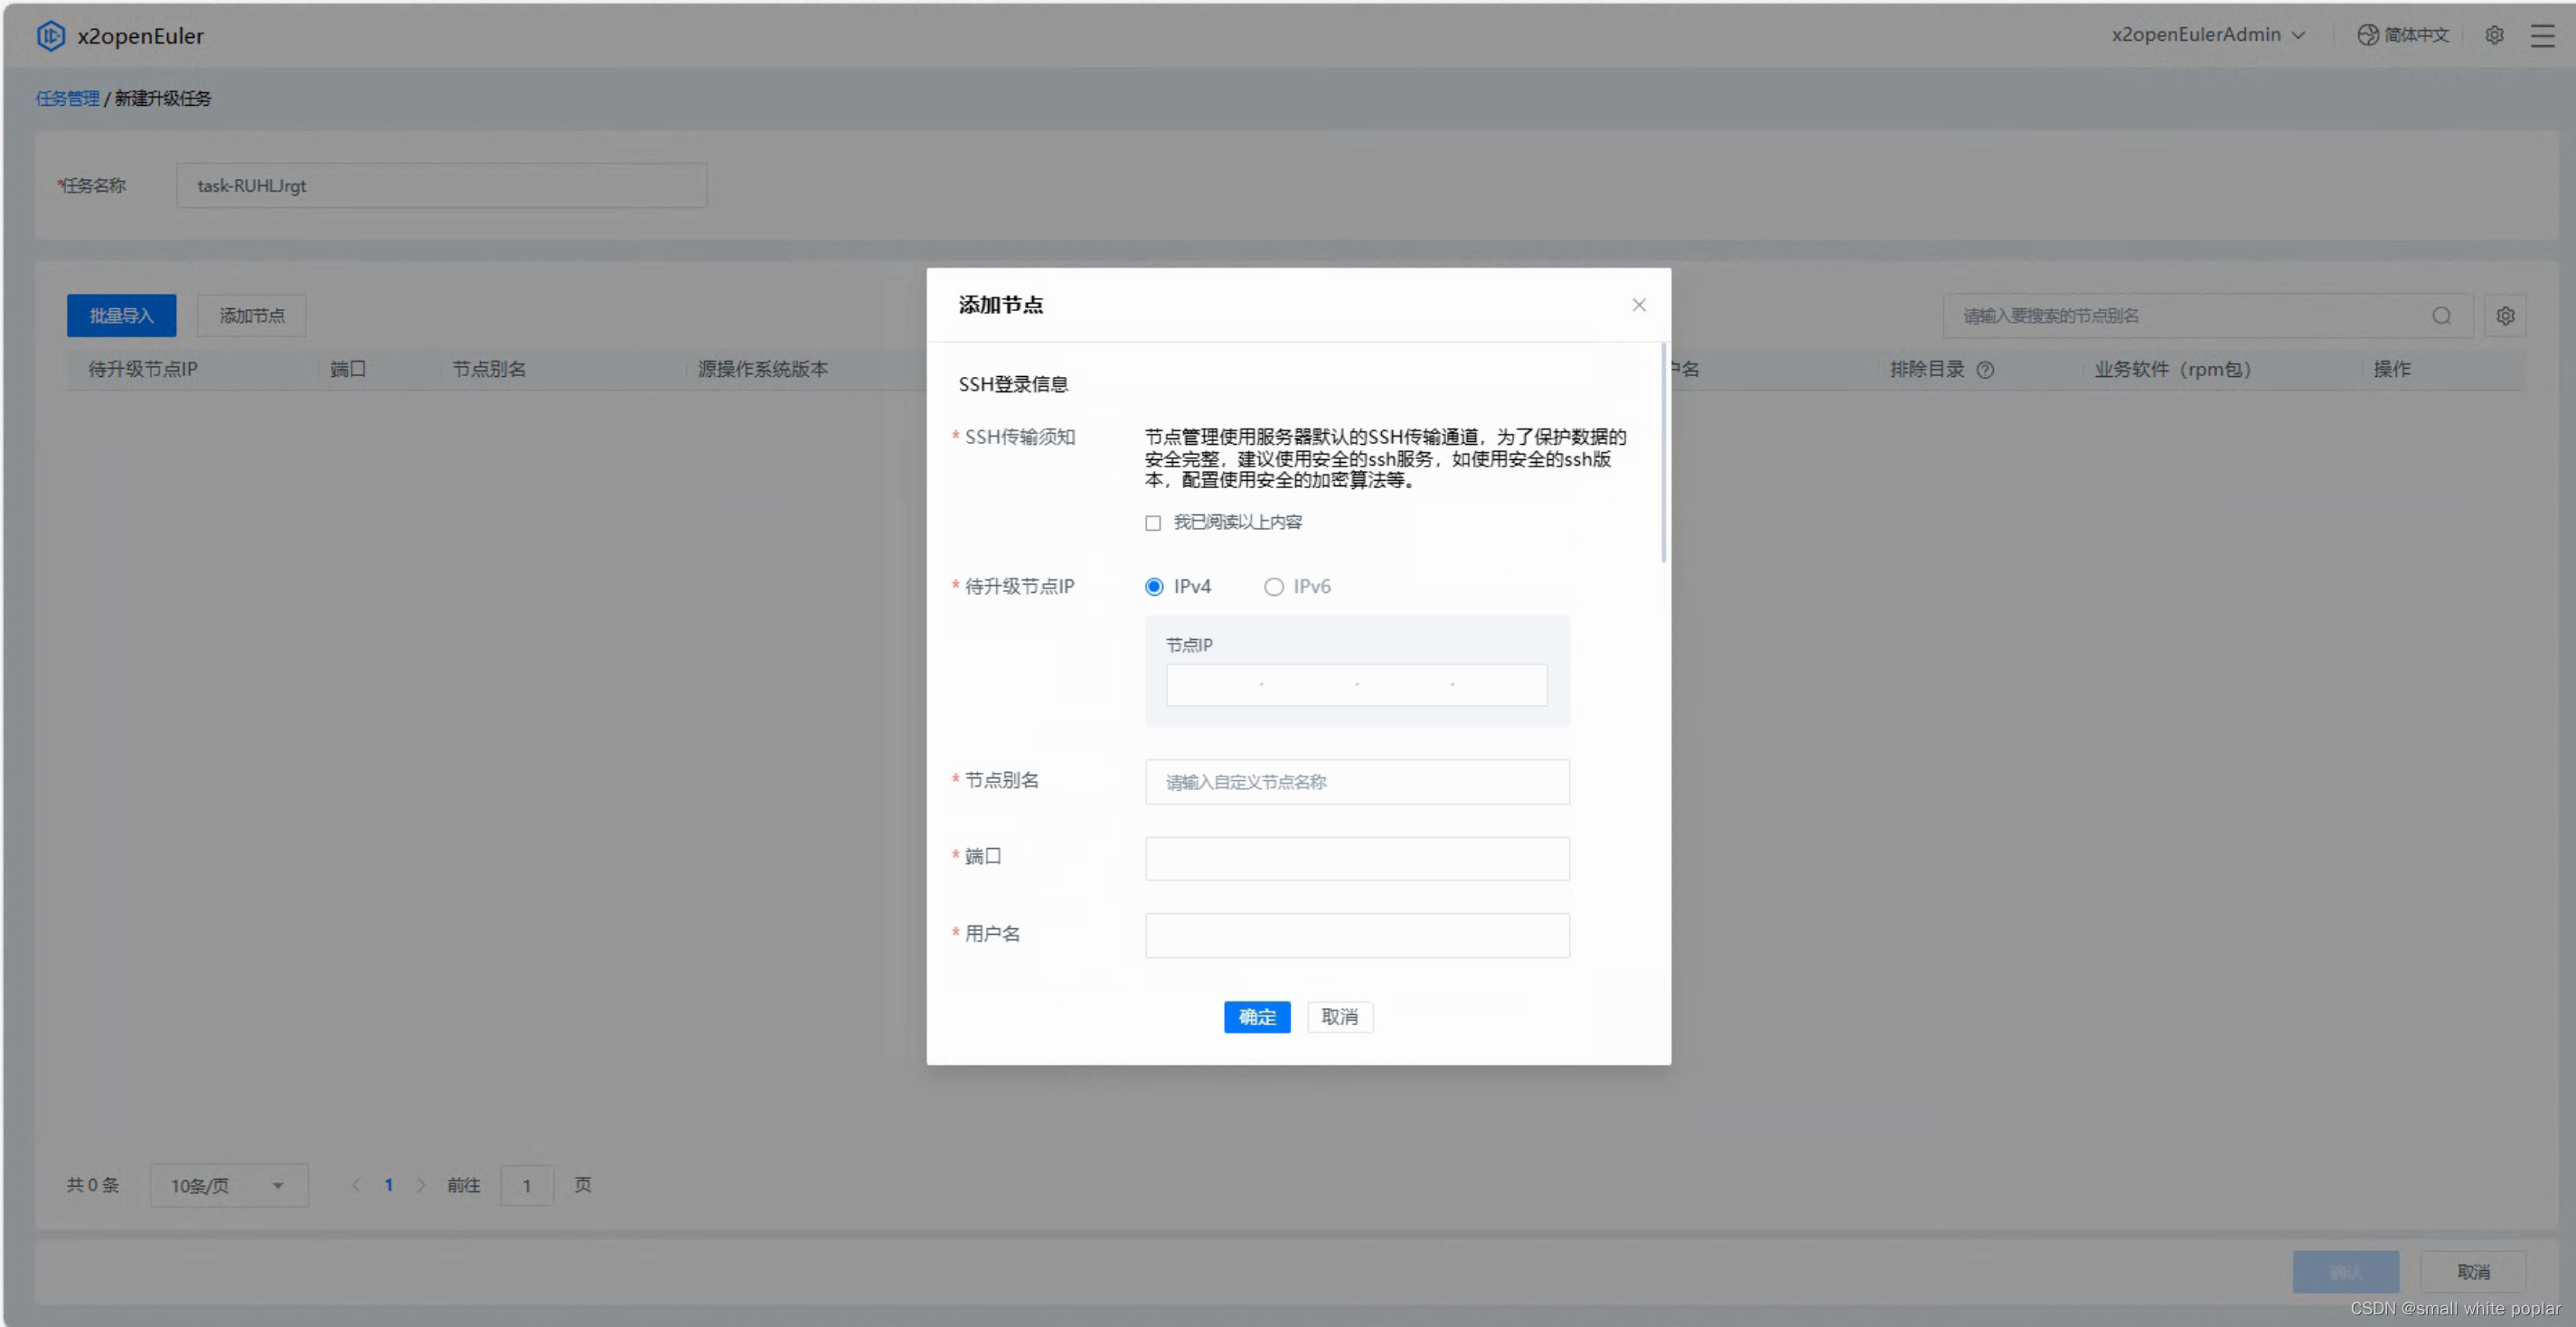Click the 任务名称 input field
Image resolution: width=2576 pixels, height=1327 pixels.
point(441,186)
